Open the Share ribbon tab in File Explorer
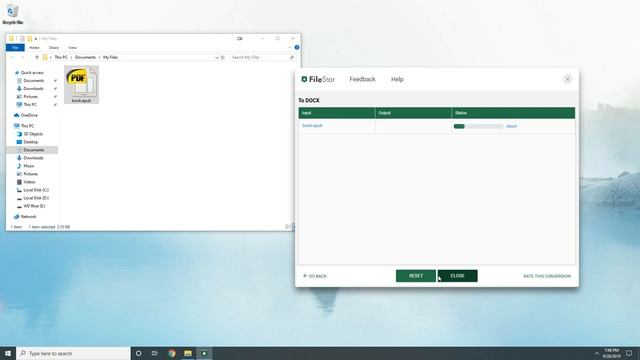This screenshot has height=360, width=640. pyautogui.click(x=53, y=48)
